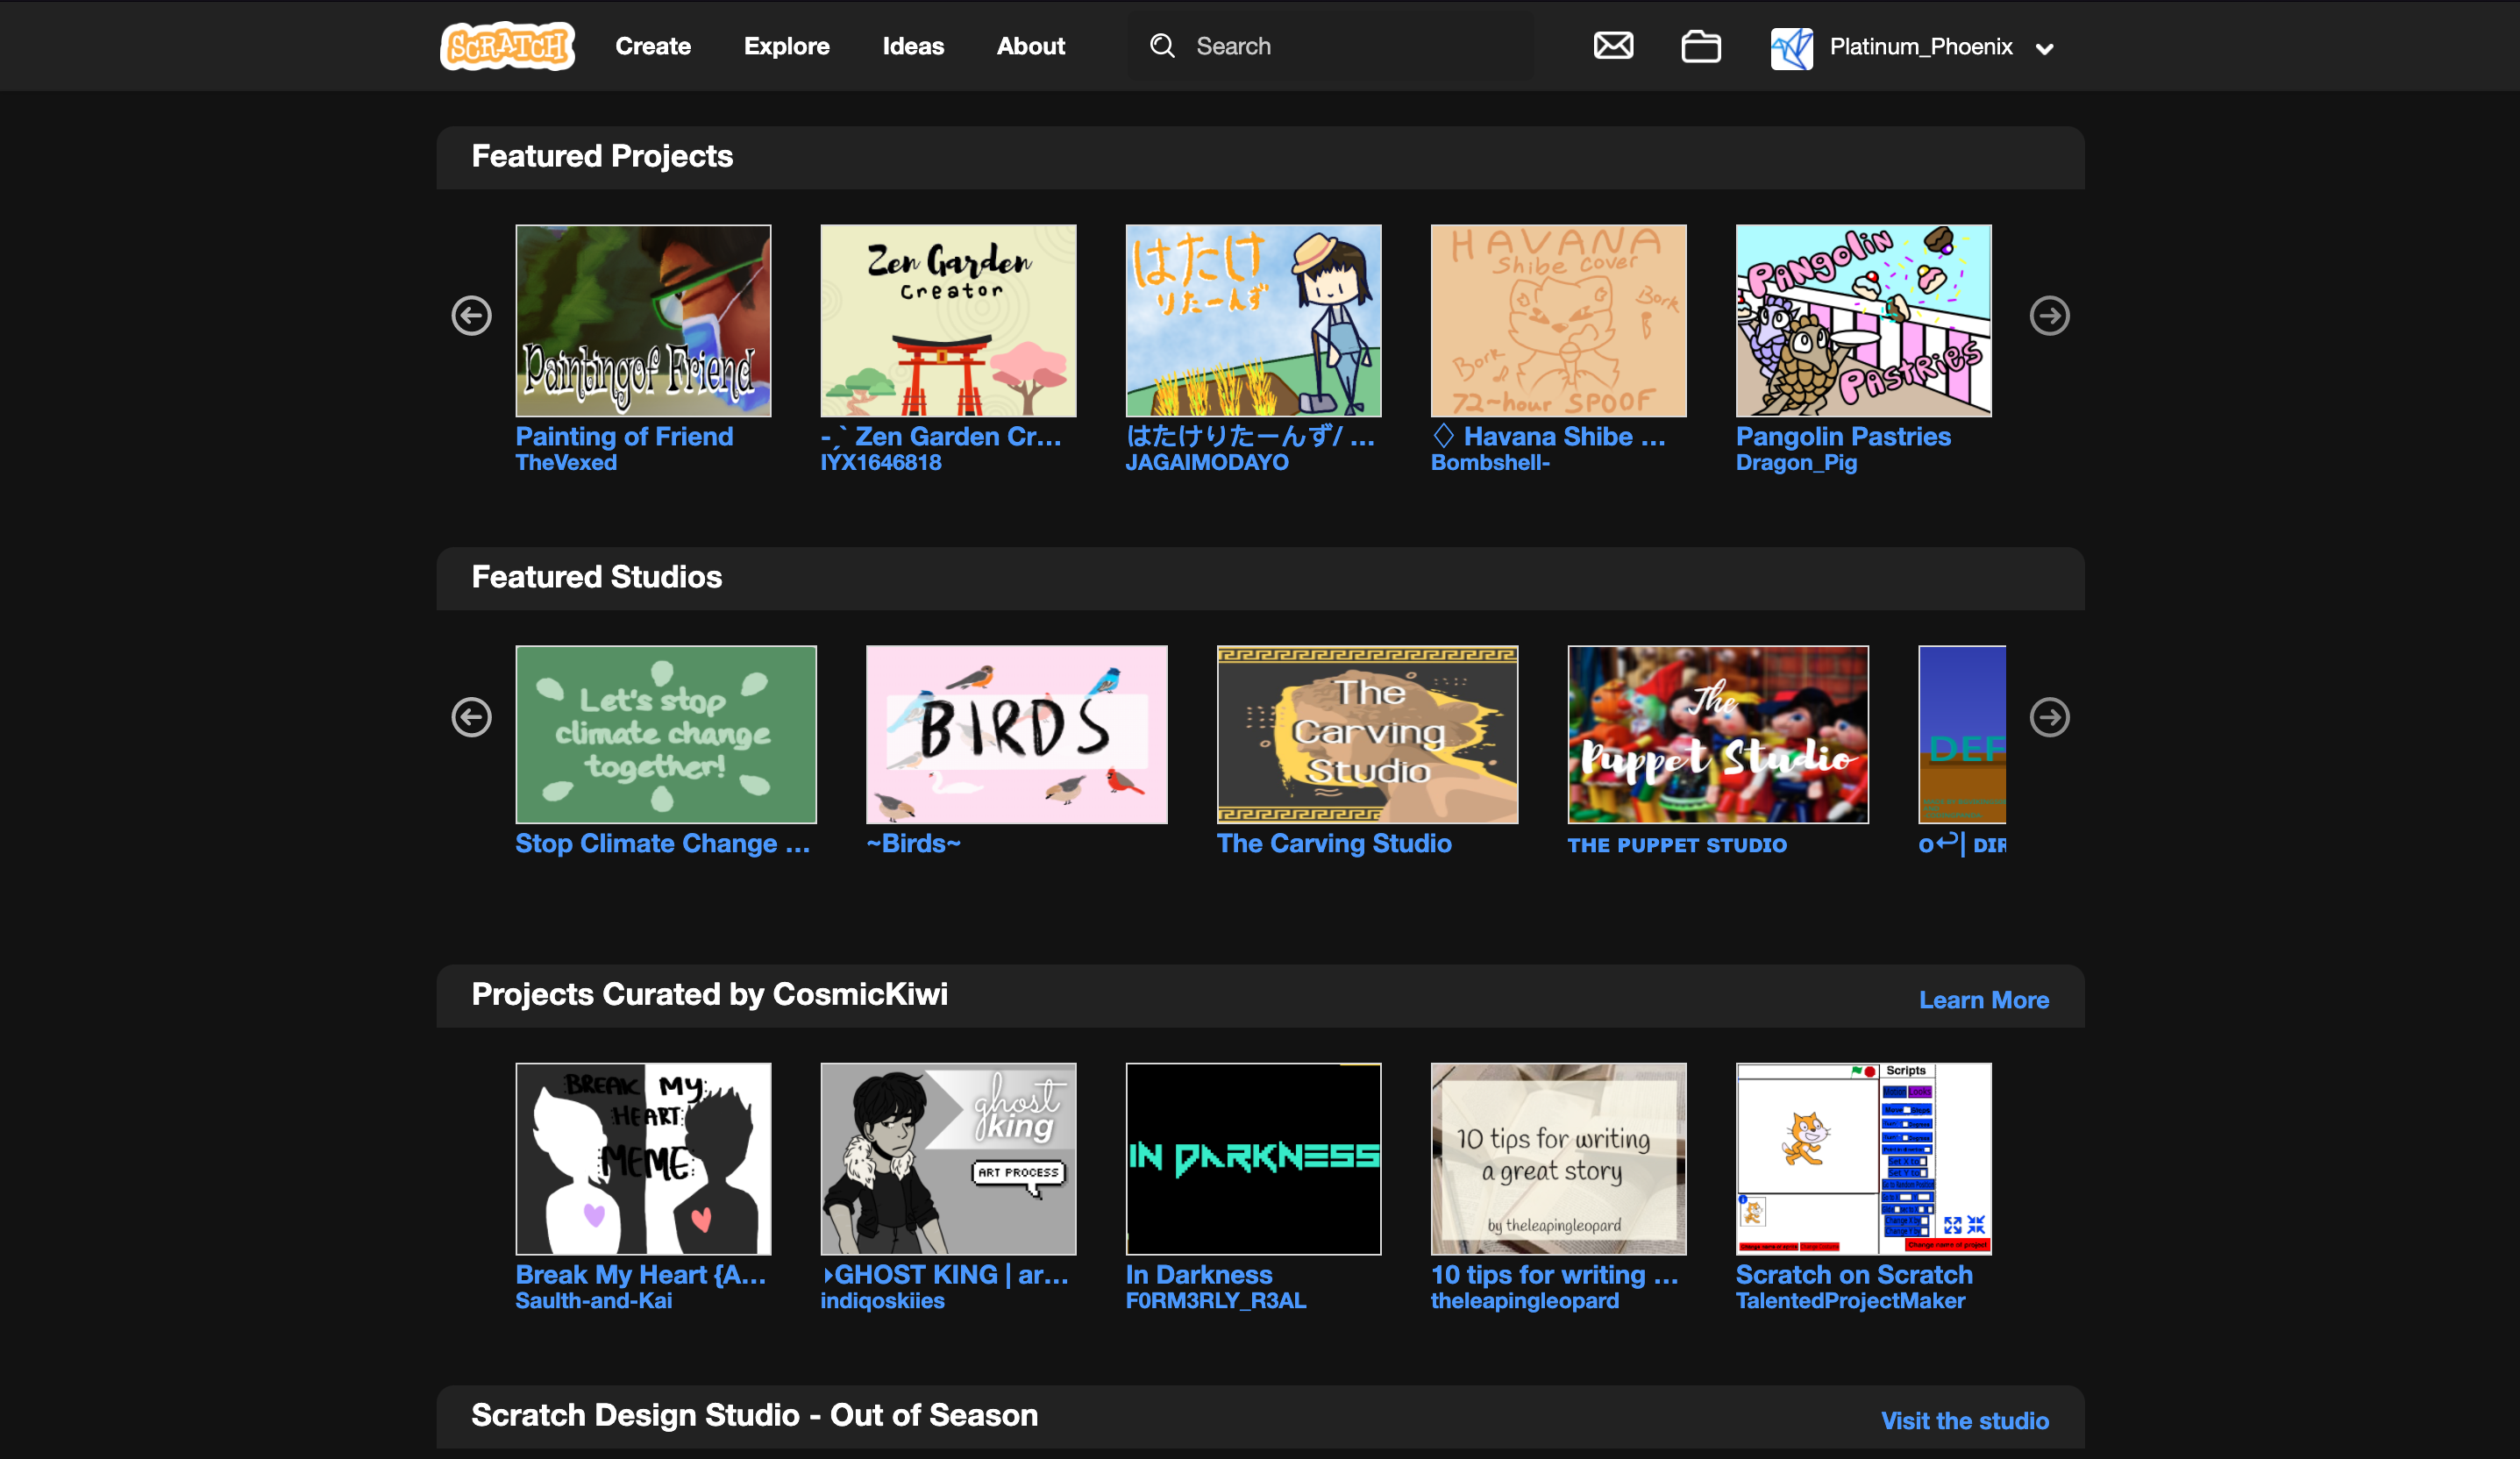Open the About page
Viewport: 2520px width, 1459px height.
click(1030, 46)
